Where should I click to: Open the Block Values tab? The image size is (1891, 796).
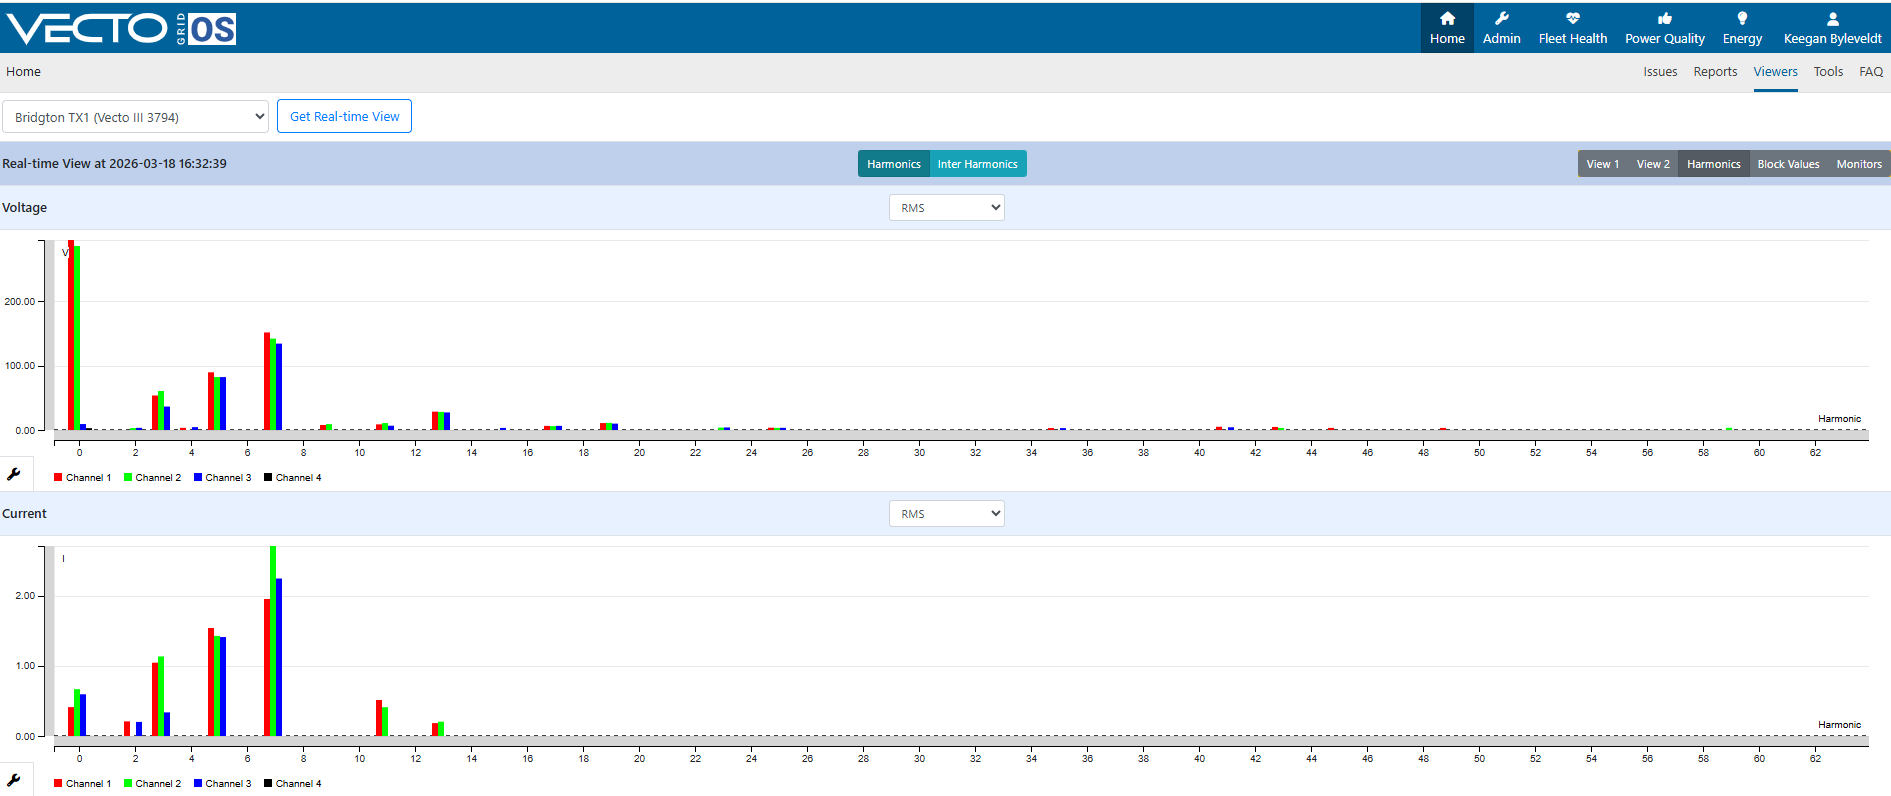point(1788,164)
